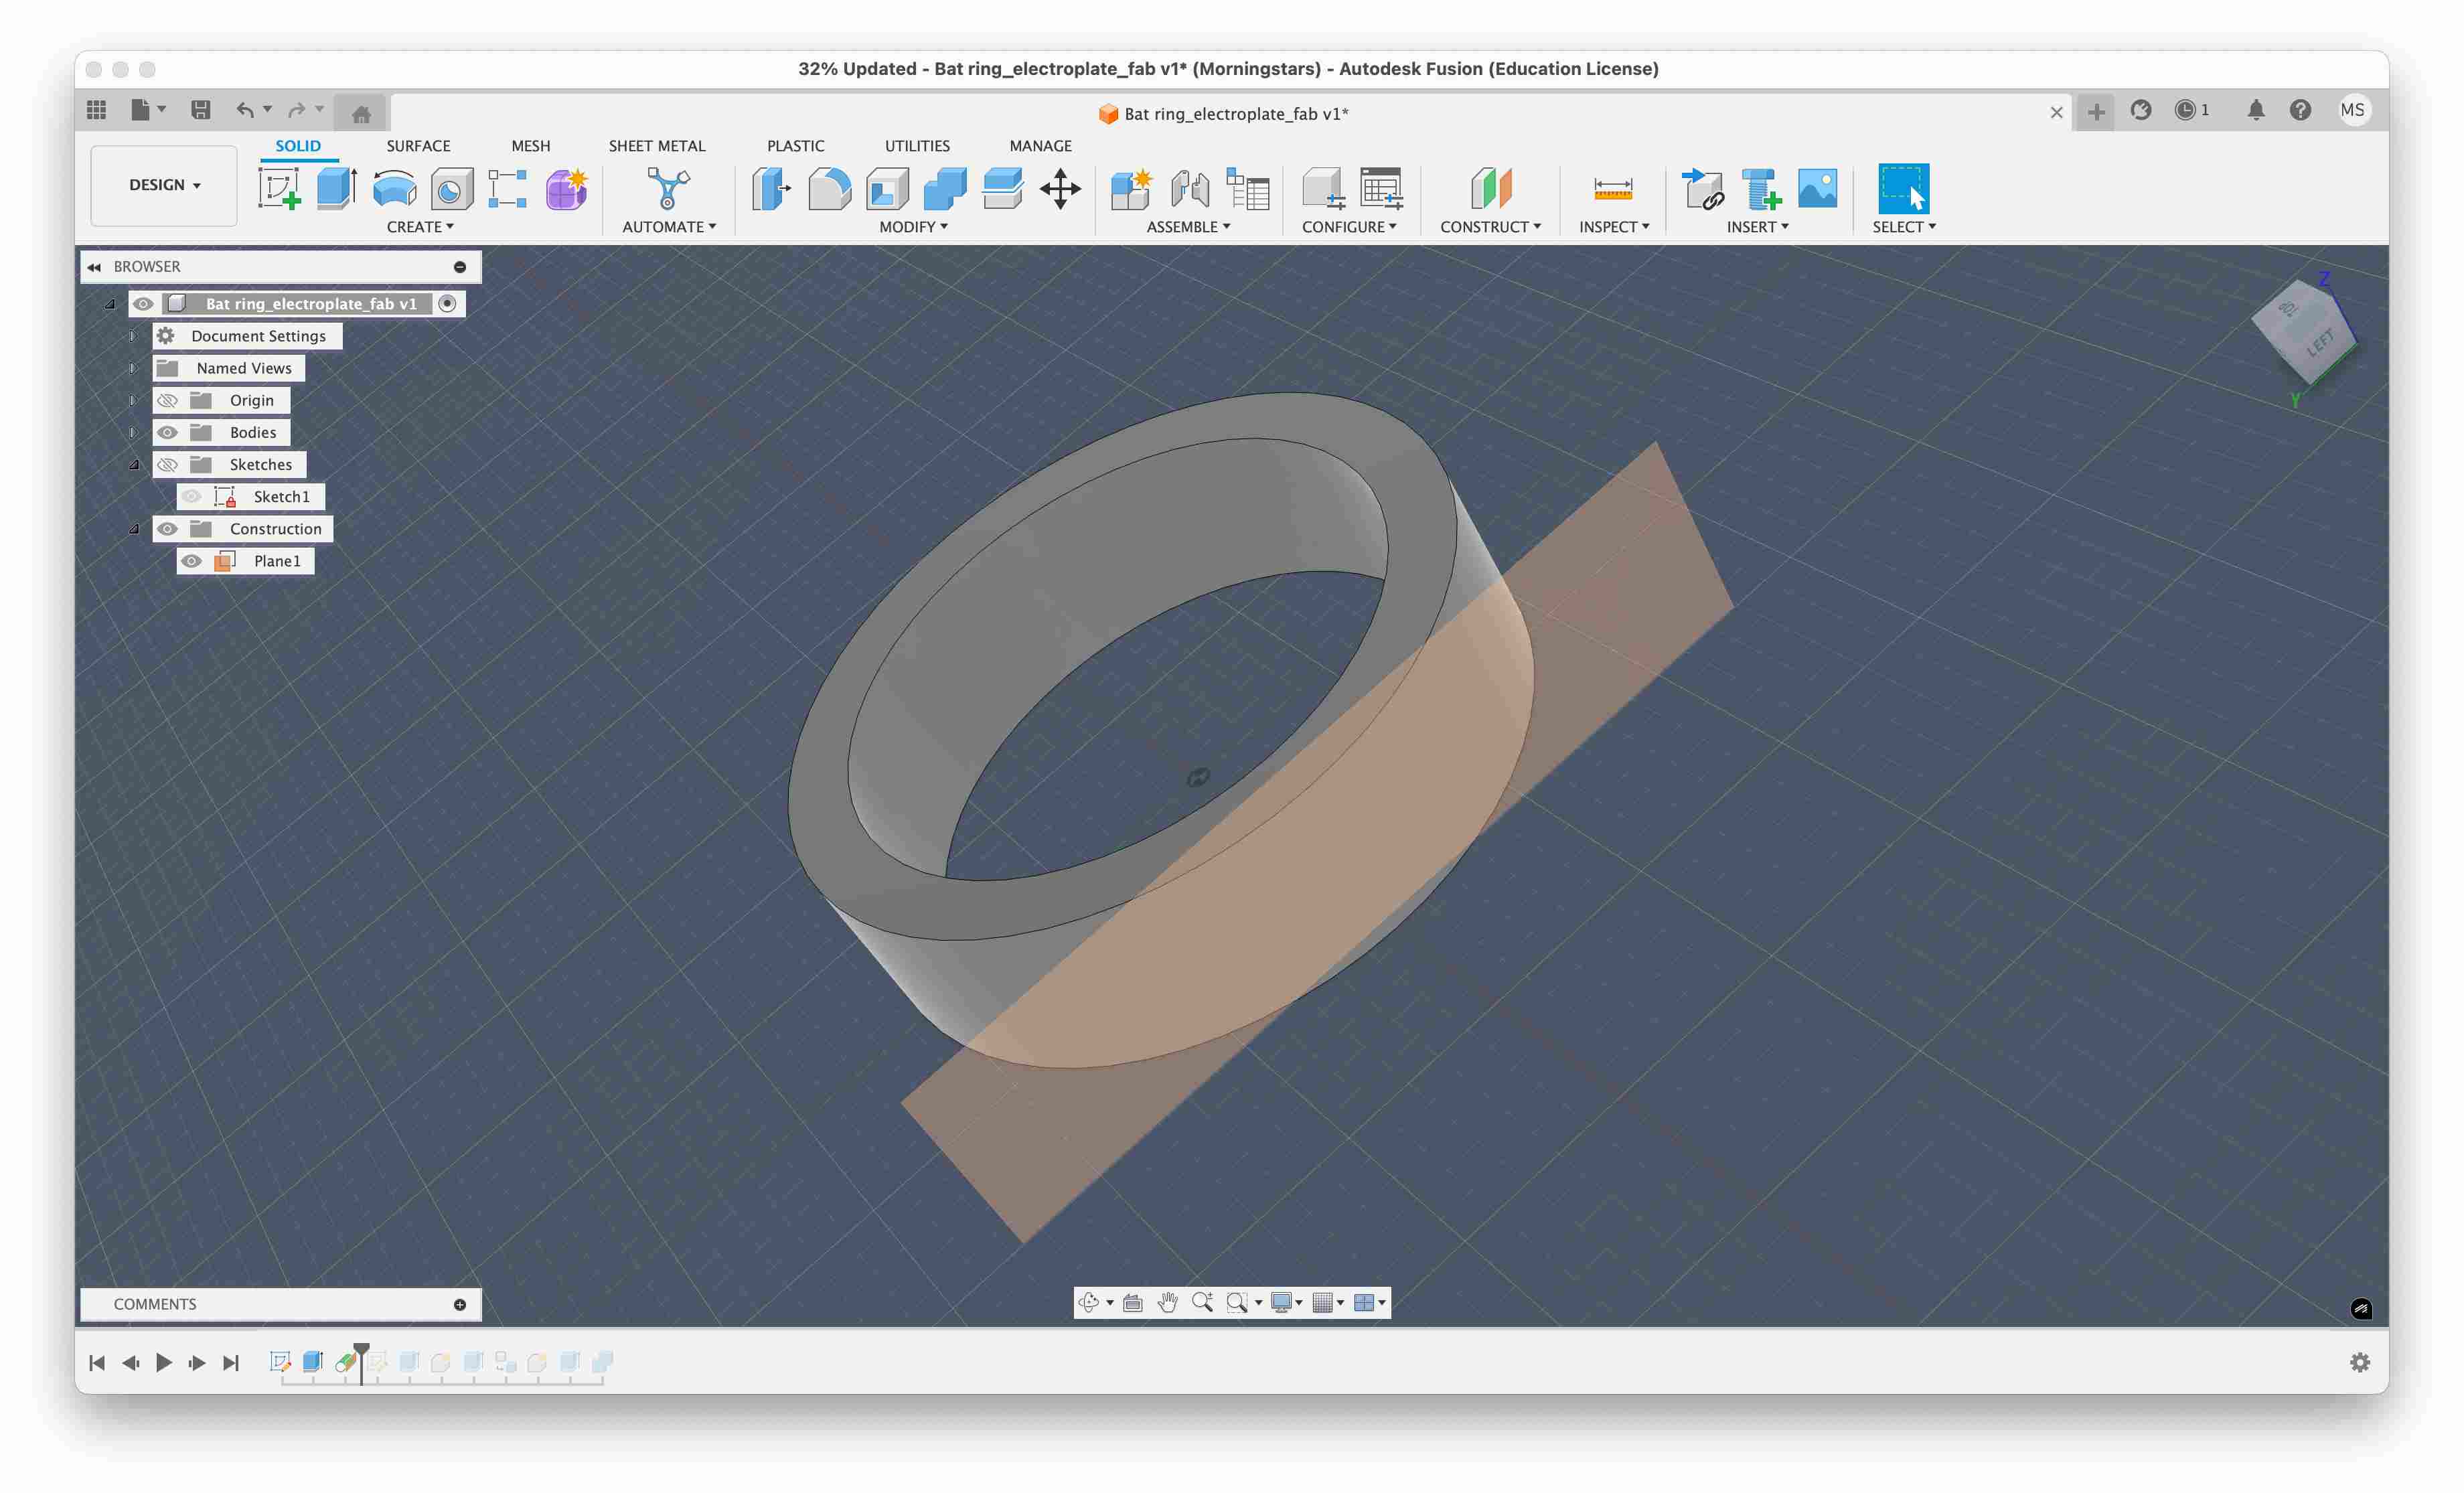
Task: Click the Look At icon
Action: (x=1133, y=1302)
